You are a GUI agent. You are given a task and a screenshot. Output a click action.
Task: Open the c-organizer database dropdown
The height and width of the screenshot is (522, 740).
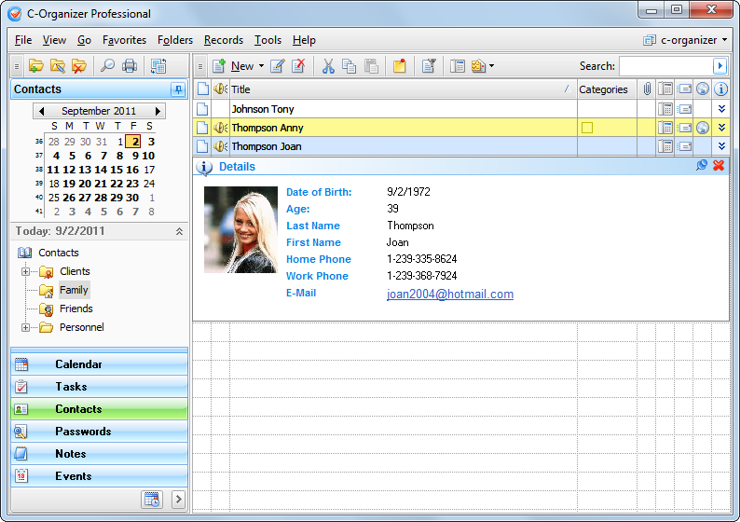[685, 41]
